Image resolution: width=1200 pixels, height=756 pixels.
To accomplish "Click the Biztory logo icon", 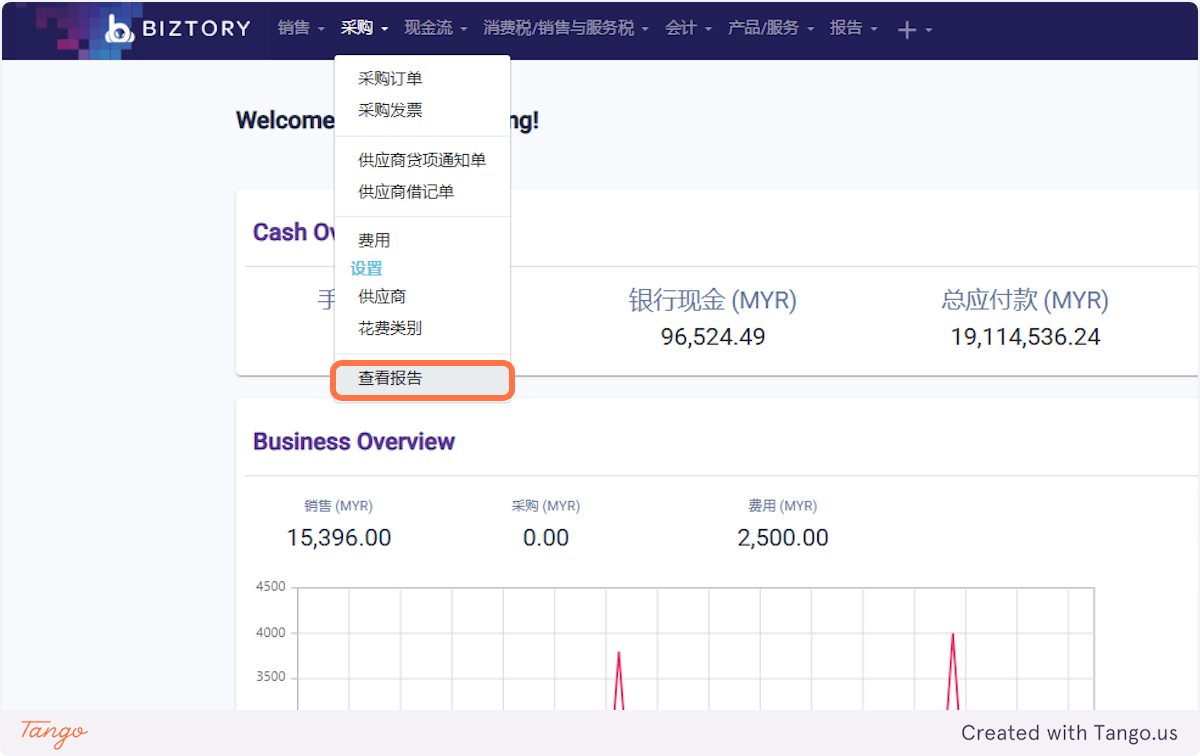I will pyautogui.click(x=119, y=29).
